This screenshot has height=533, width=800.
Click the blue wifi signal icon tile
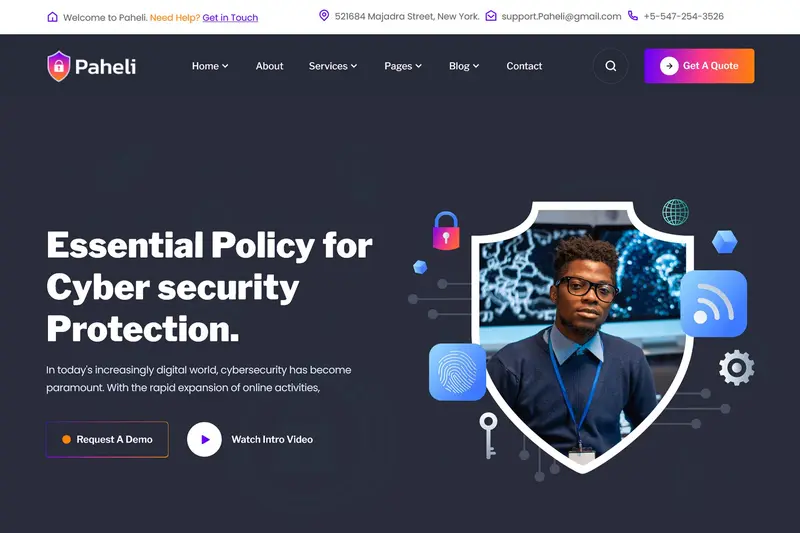pyautogui.click(x=713, y=303)
